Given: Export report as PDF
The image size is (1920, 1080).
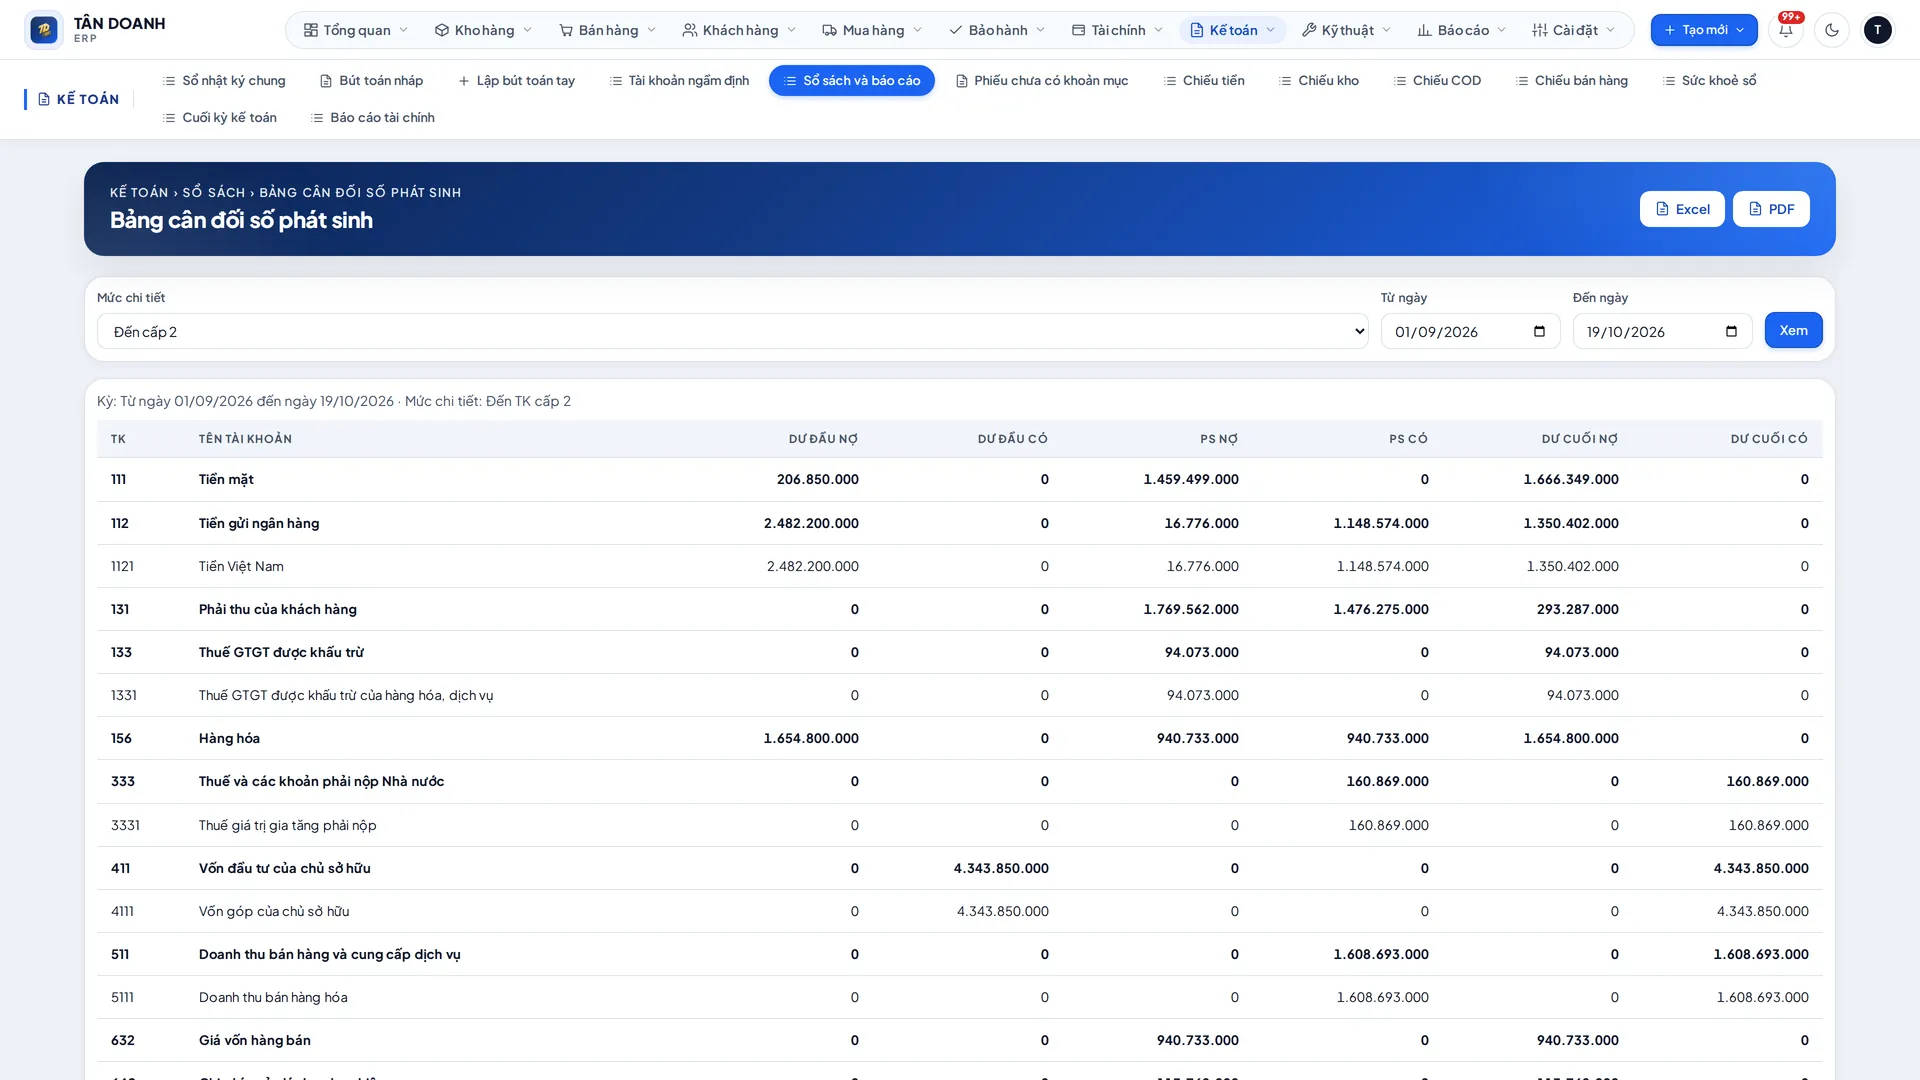Looking at the screenshot, I should [x=1771, y=209].
